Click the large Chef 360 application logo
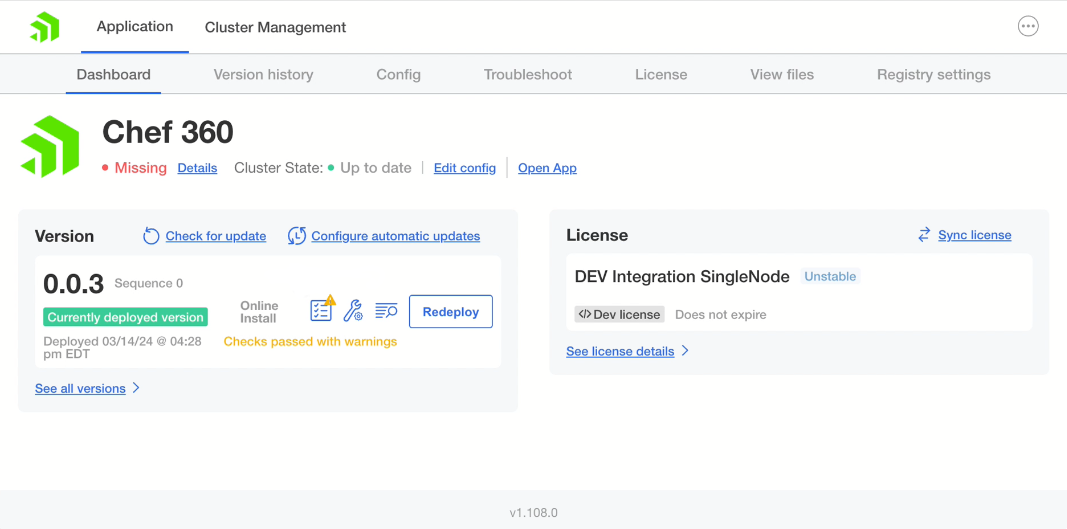This screenshot has width=1067, height=529. pos(50,146)
